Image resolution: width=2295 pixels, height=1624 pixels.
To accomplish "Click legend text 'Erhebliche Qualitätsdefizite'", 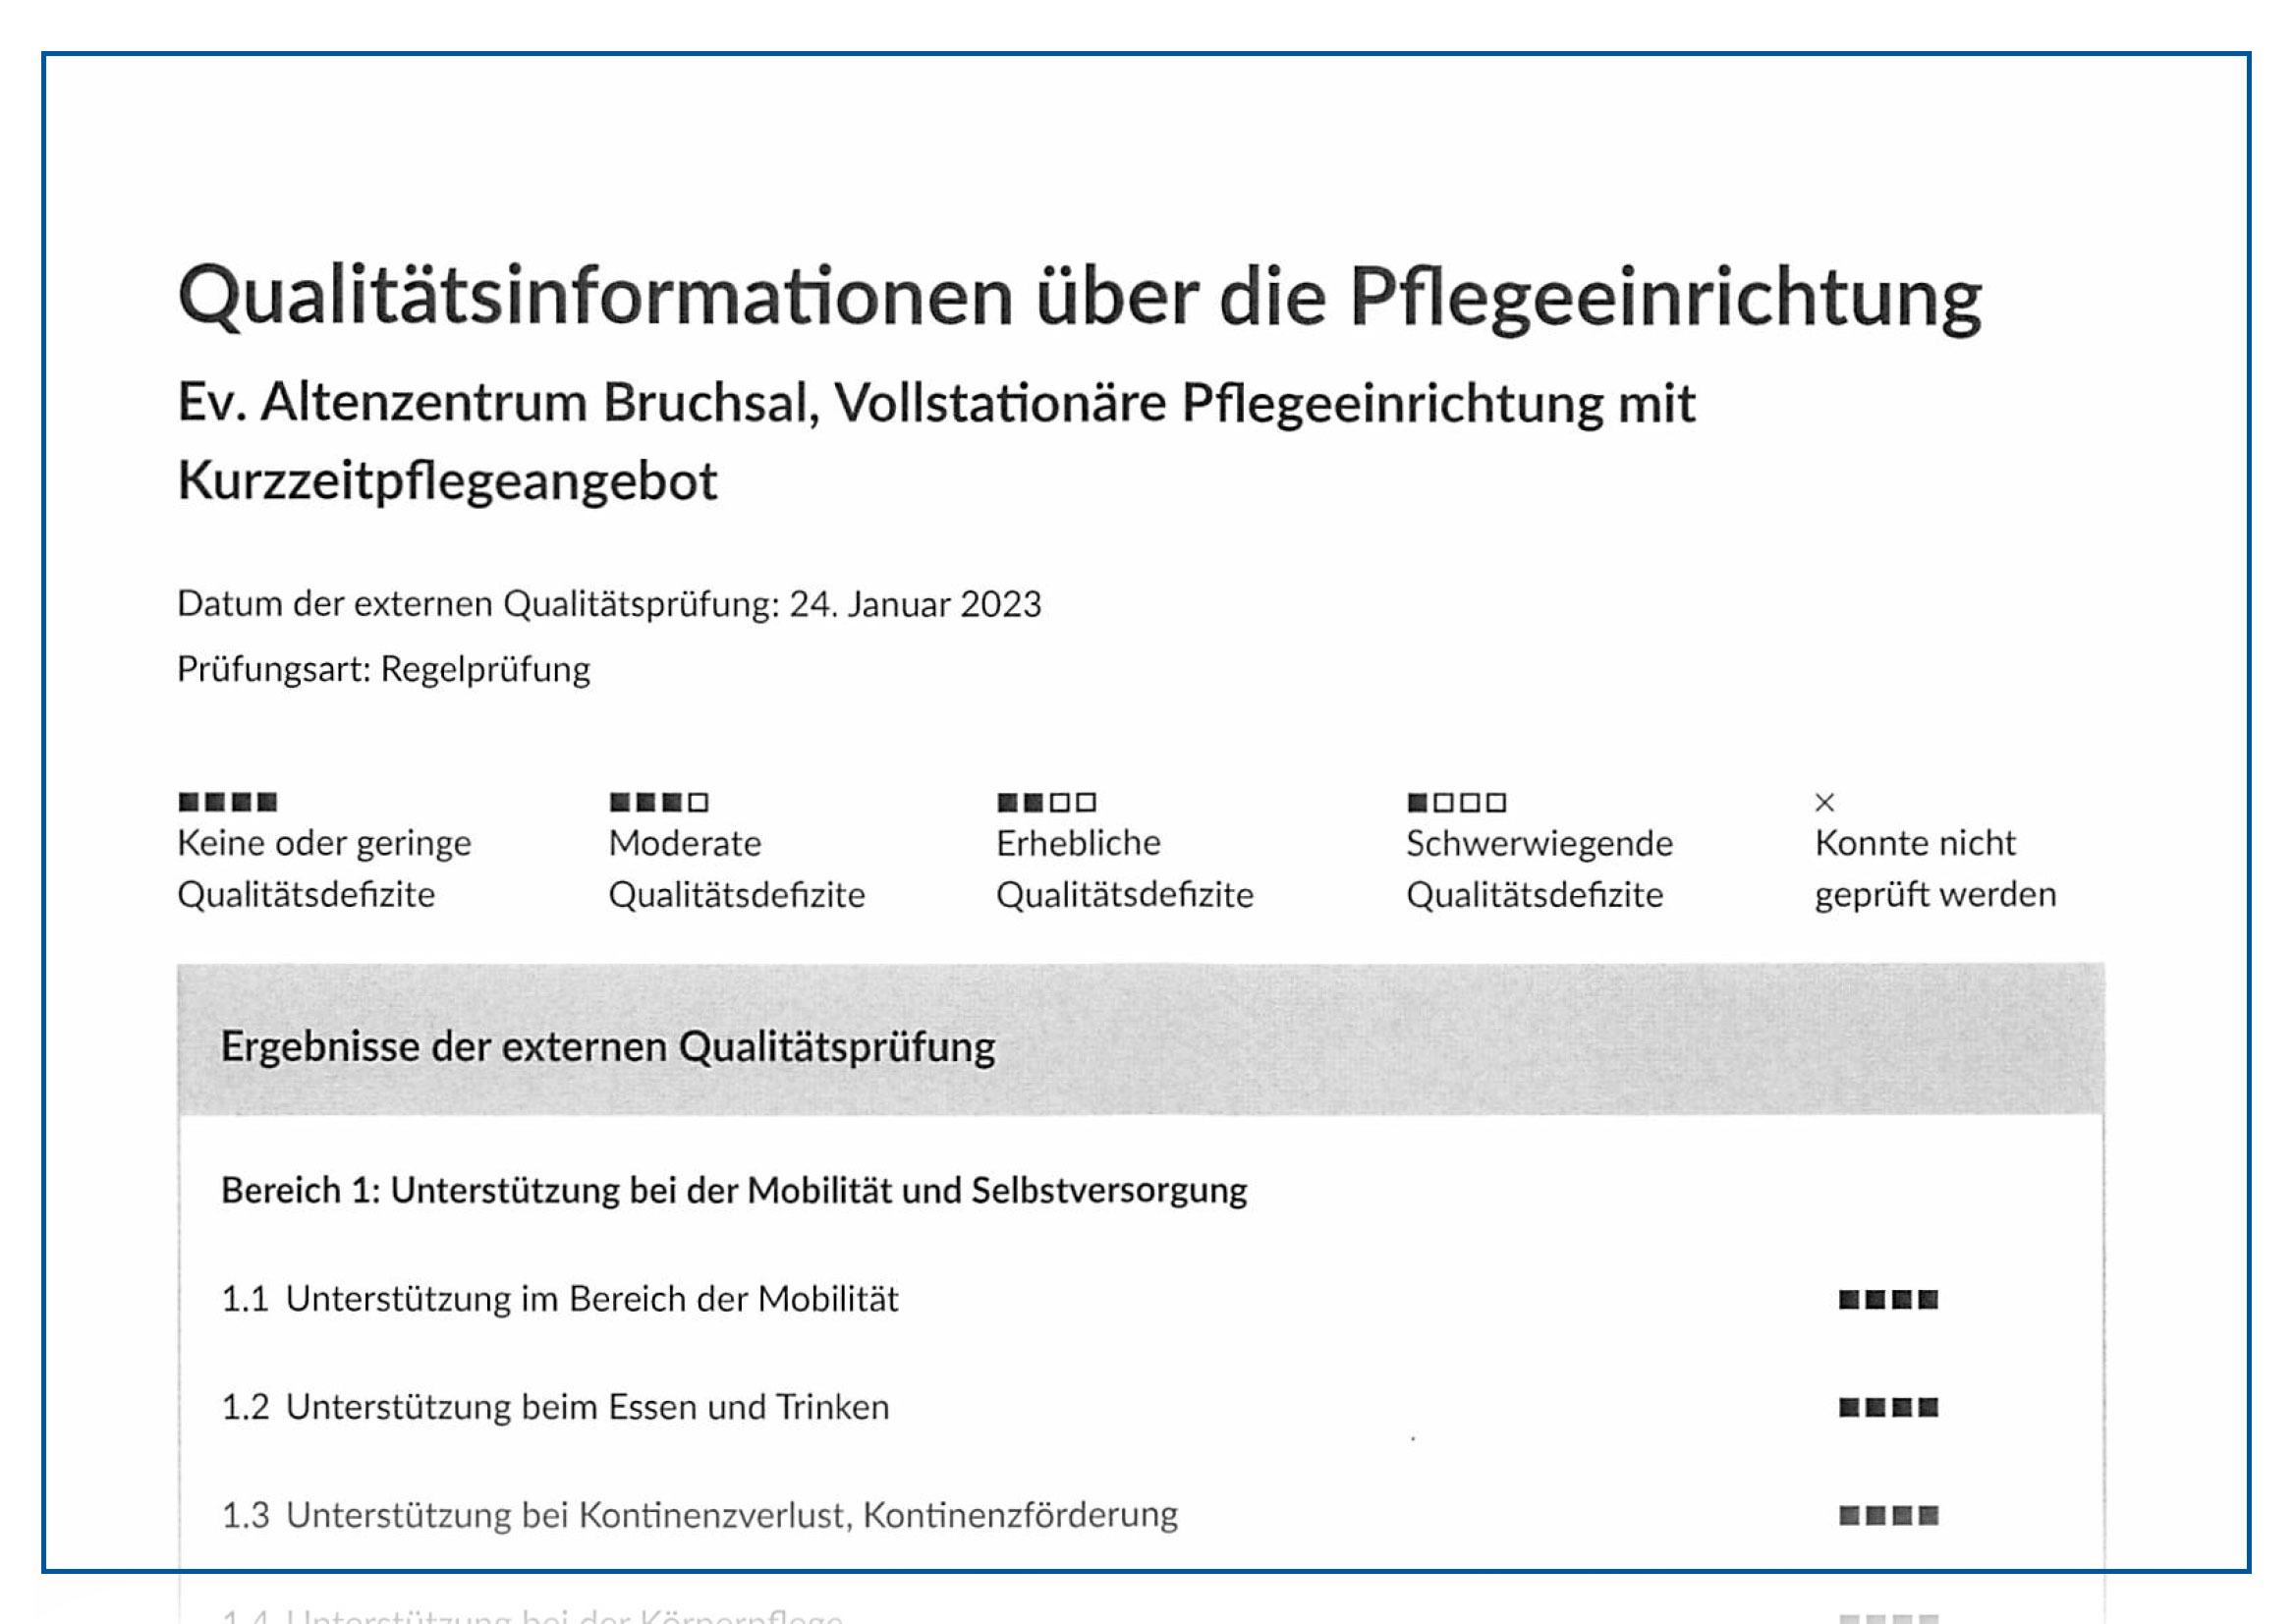I will point(1126,869).
